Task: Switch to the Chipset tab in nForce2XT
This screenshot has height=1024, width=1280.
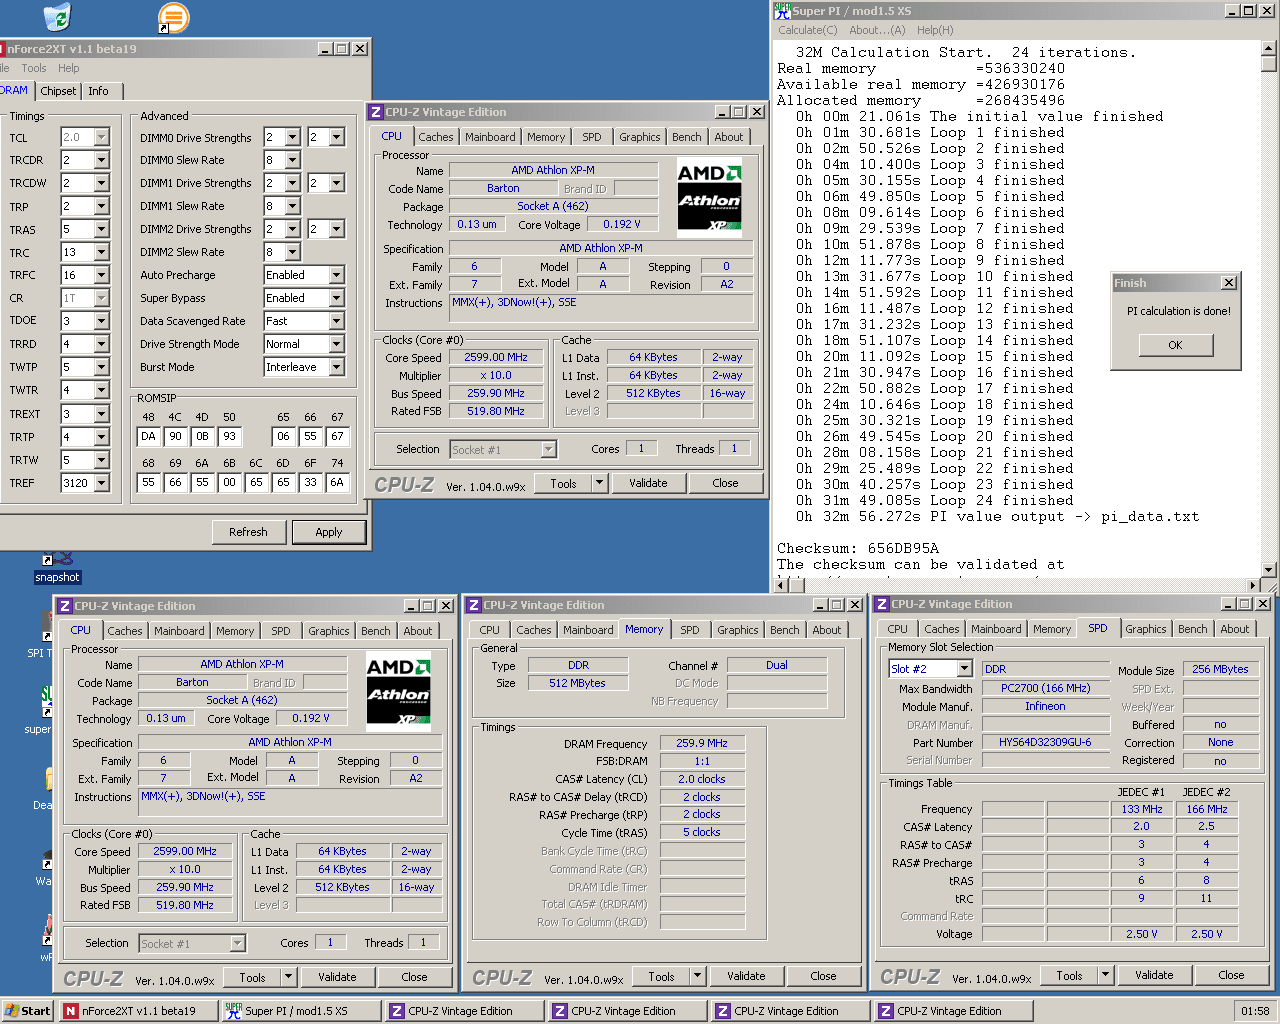Action: 58,91
